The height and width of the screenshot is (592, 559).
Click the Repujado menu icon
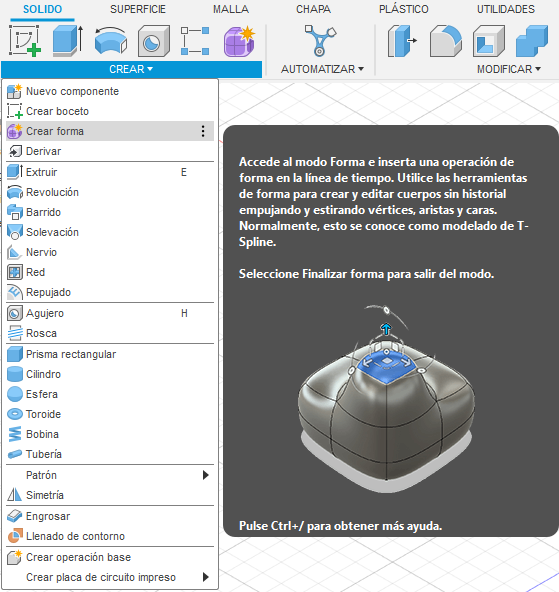[15, 292]
